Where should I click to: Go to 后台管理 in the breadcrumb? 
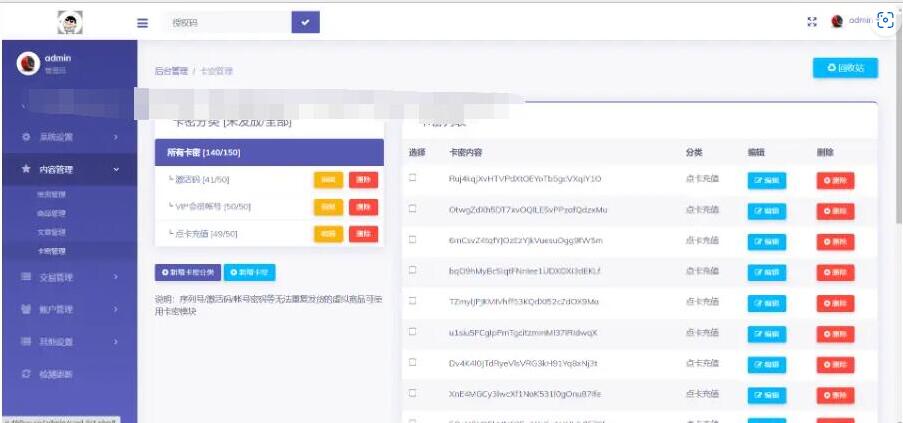pyautogui.click(x=171, y=71)
